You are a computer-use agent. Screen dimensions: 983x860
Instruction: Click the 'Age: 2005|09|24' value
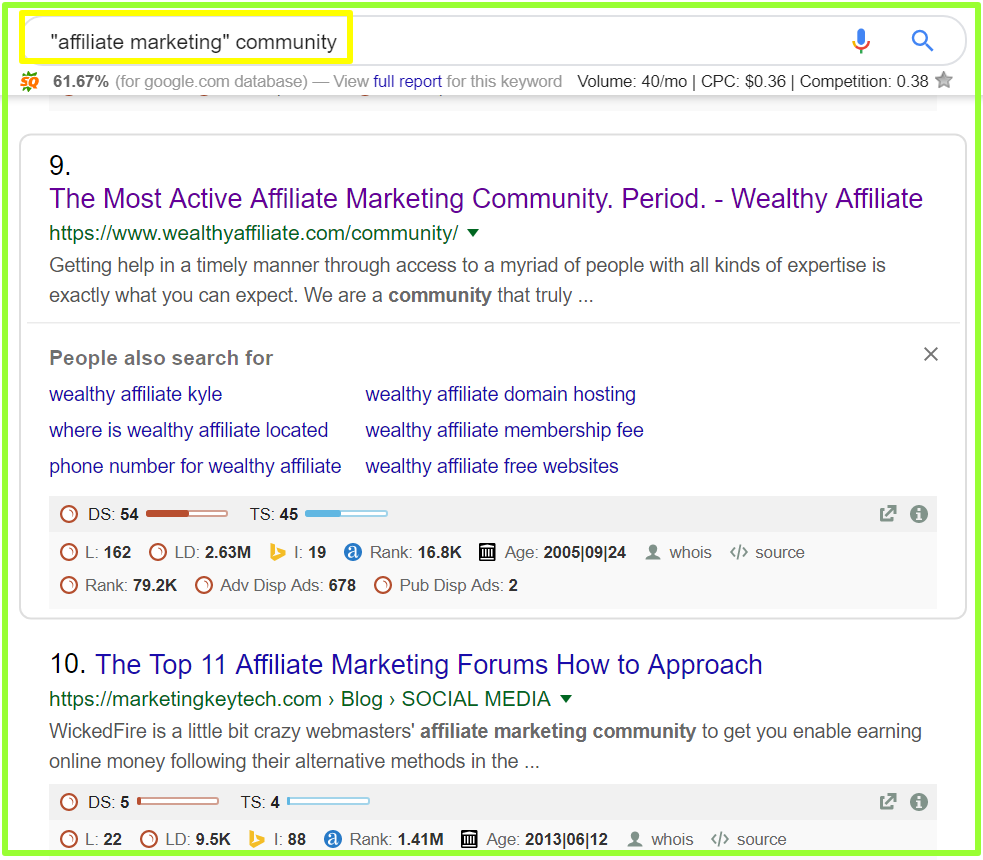565,552
